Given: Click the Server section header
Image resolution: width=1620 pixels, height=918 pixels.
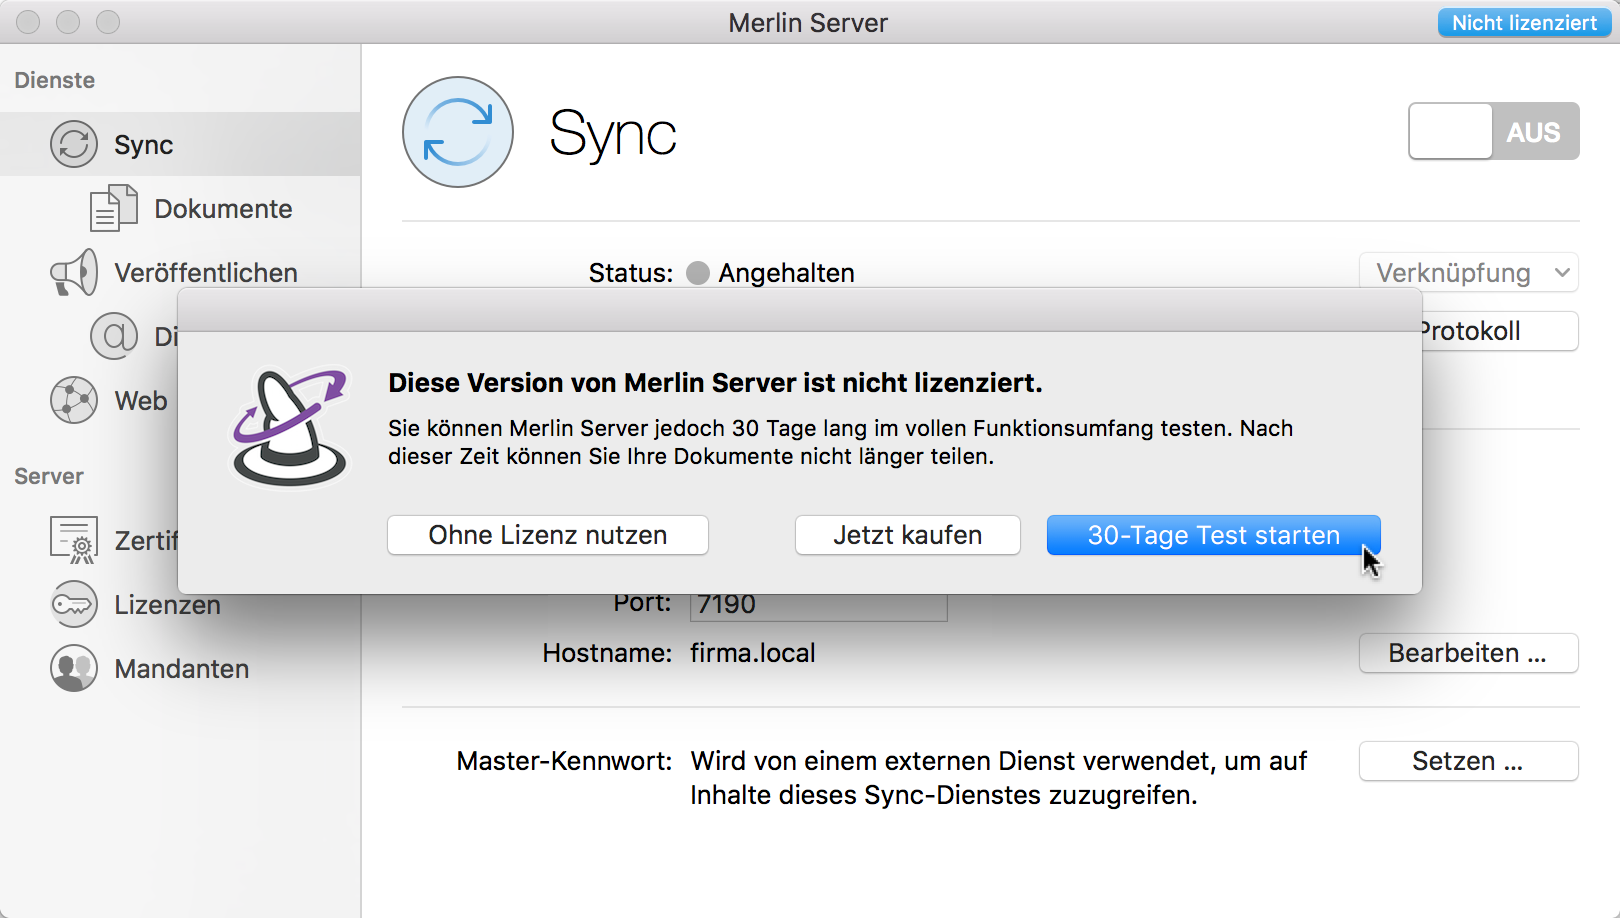Looking at the screenshot, I should coord(49,476).
